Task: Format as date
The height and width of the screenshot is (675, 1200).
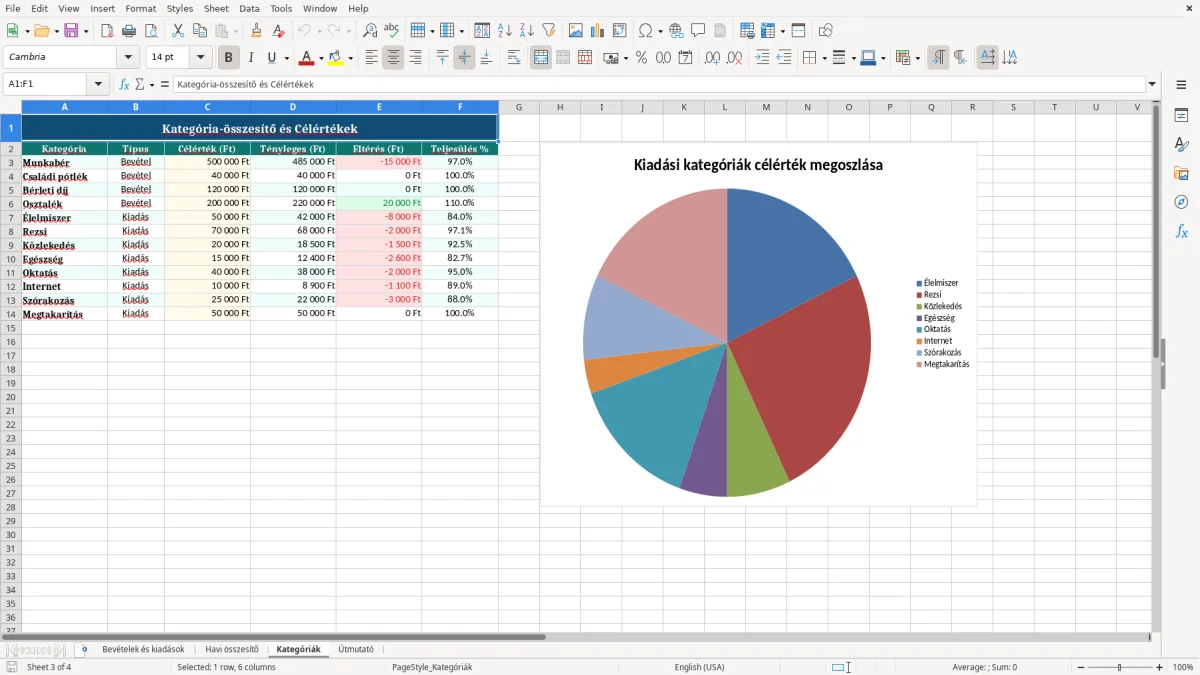Action: 685,58
